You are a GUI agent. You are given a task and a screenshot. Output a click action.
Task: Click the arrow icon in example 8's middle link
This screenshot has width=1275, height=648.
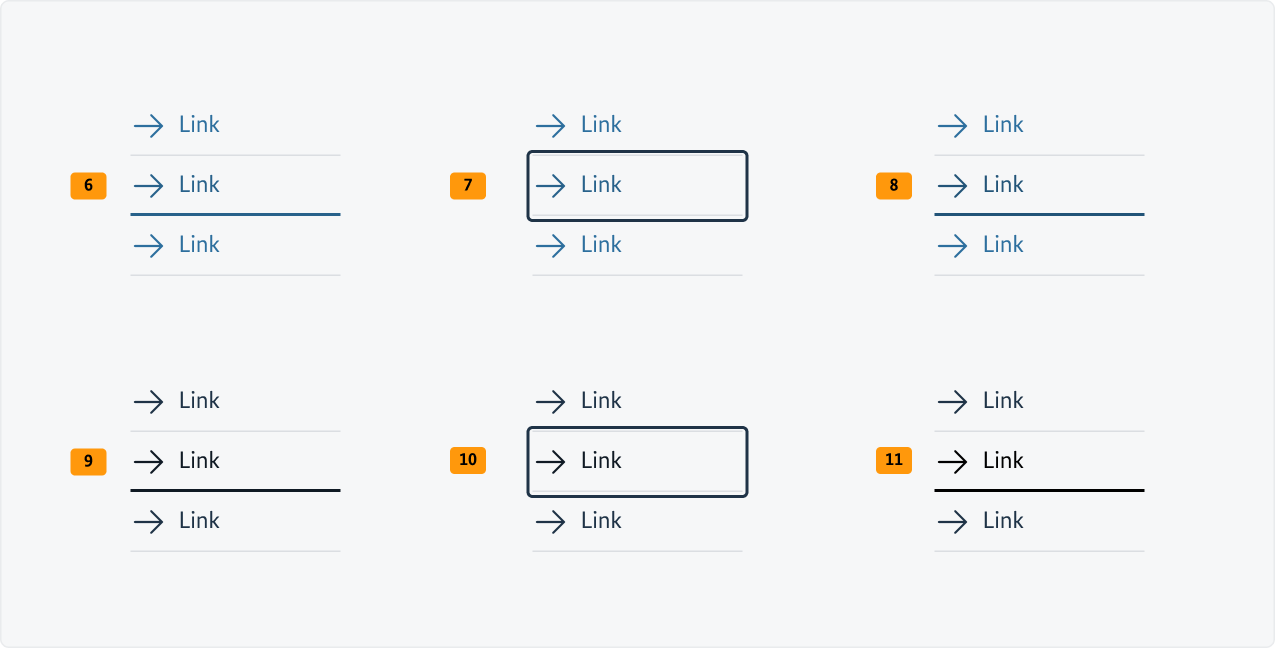point(952,185)
